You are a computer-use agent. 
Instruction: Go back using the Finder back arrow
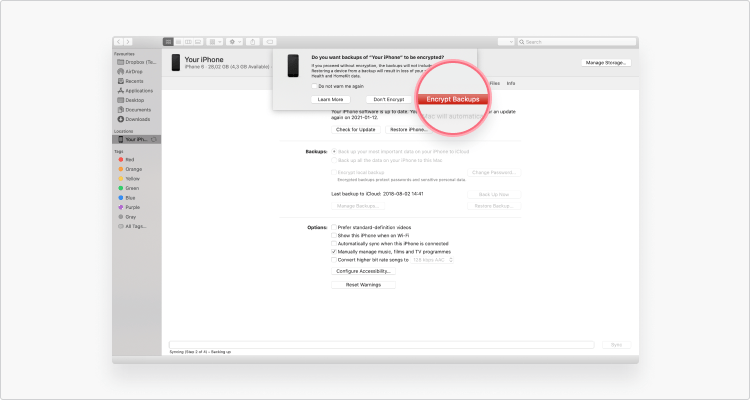click(119, 42)
